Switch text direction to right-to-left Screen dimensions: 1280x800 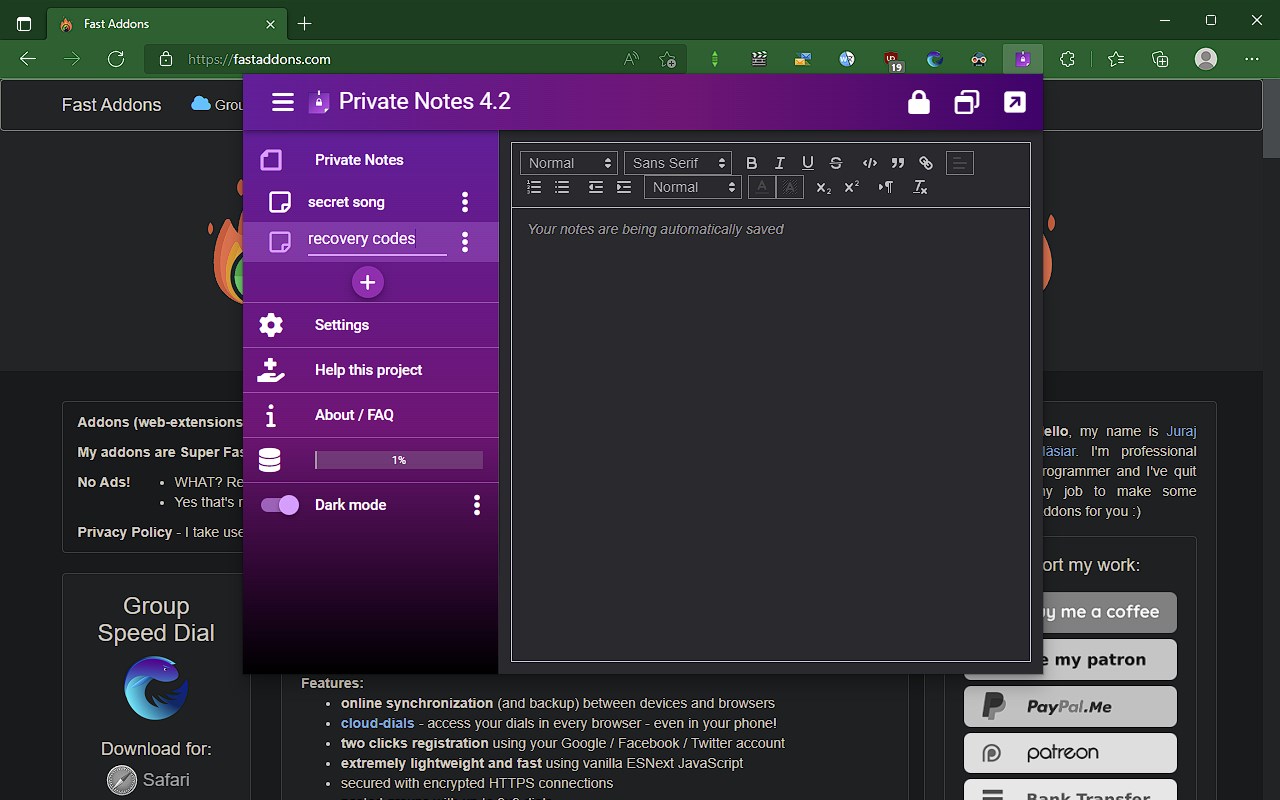tap(886, 187)
